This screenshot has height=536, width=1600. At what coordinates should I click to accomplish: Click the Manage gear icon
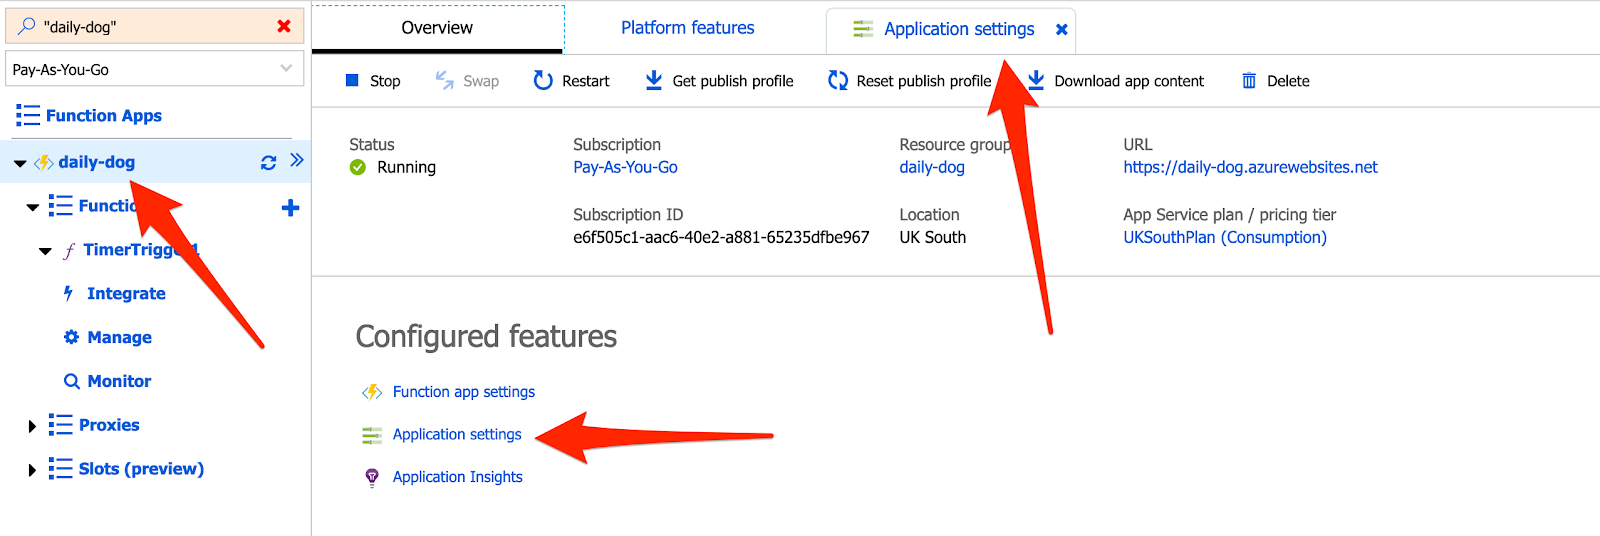coord(71,337)
